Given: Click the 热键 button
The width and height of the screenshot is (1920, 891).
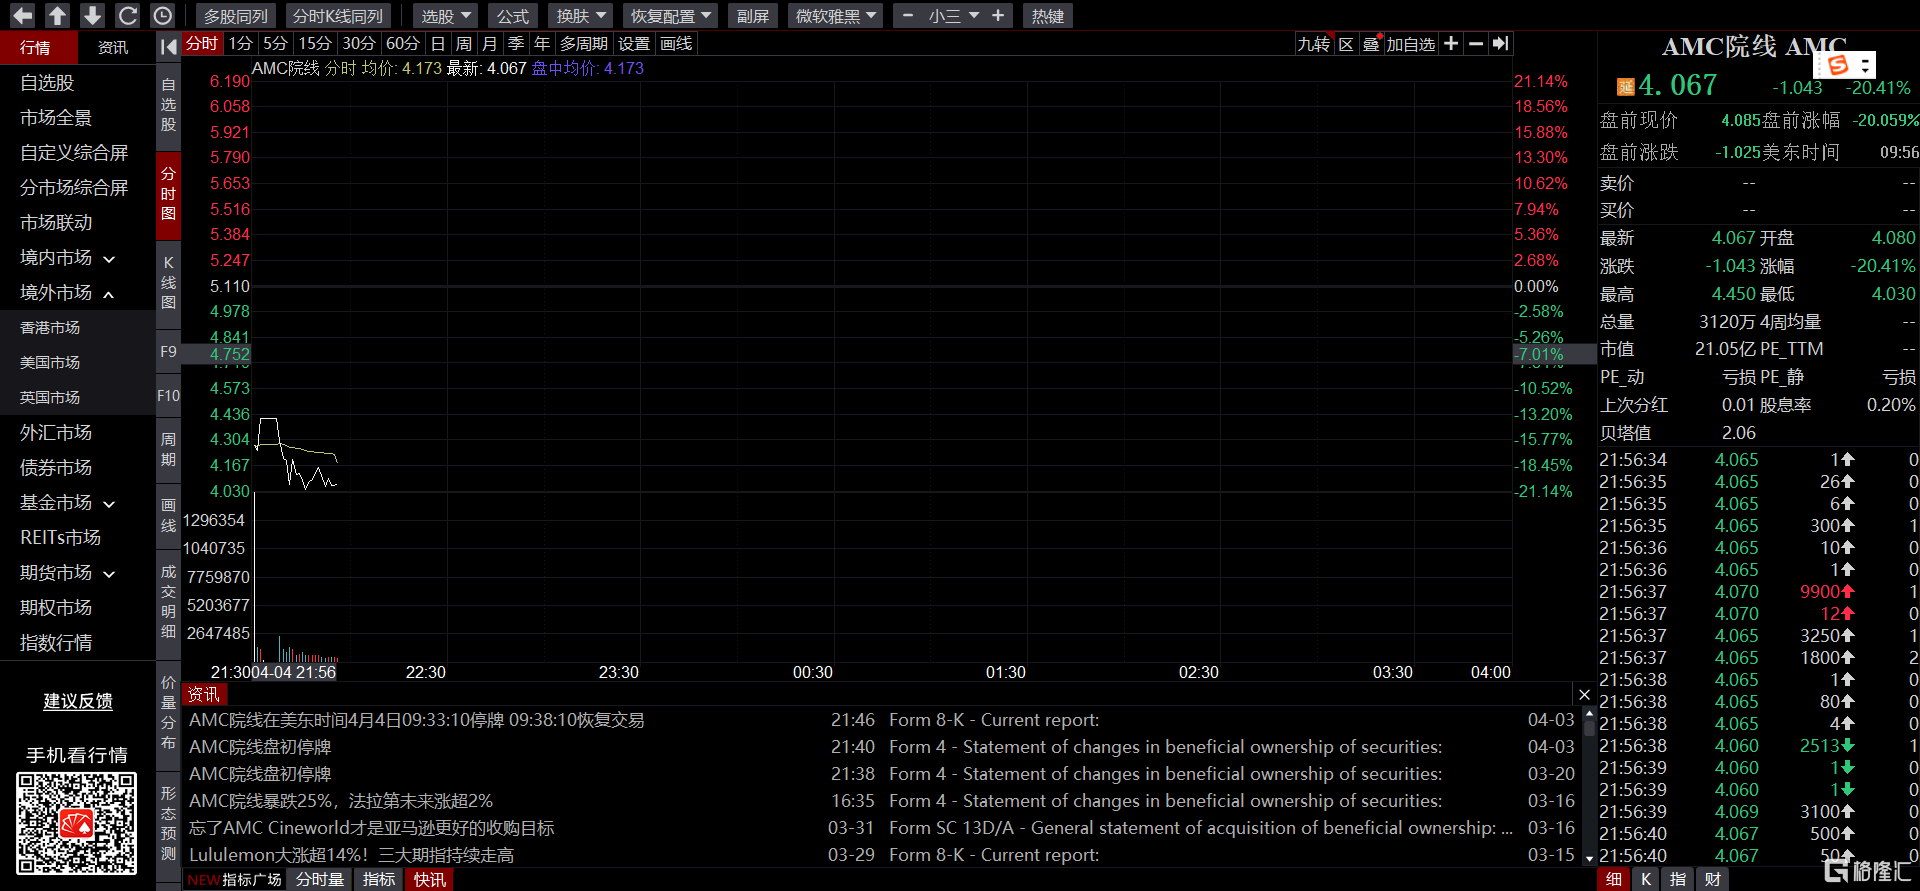Looking at the screenshot, I should [x=1048, y=16].
